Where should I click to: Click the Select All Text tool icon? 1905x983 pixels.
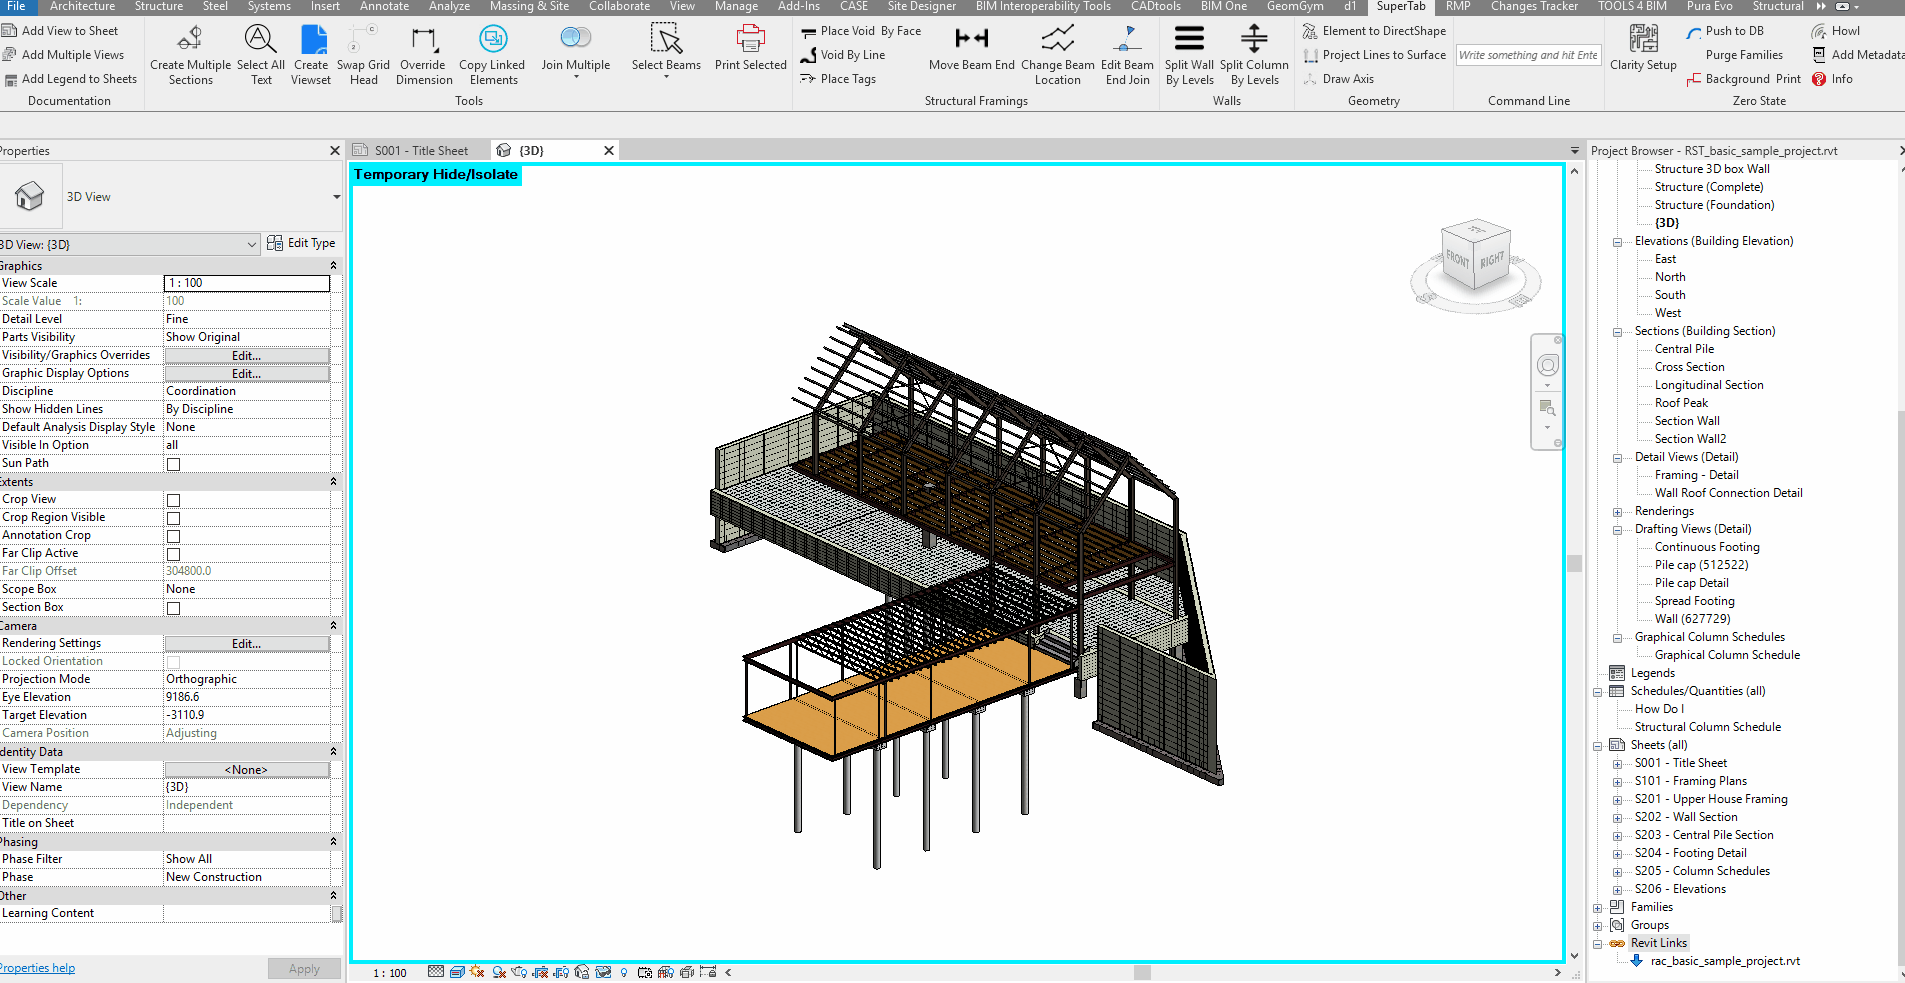260,40
